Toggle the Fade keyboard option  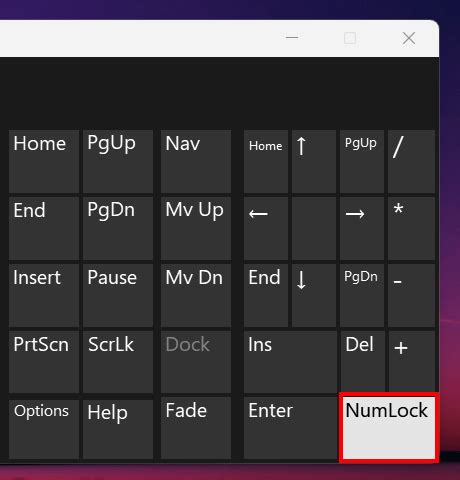coord(196,428)
